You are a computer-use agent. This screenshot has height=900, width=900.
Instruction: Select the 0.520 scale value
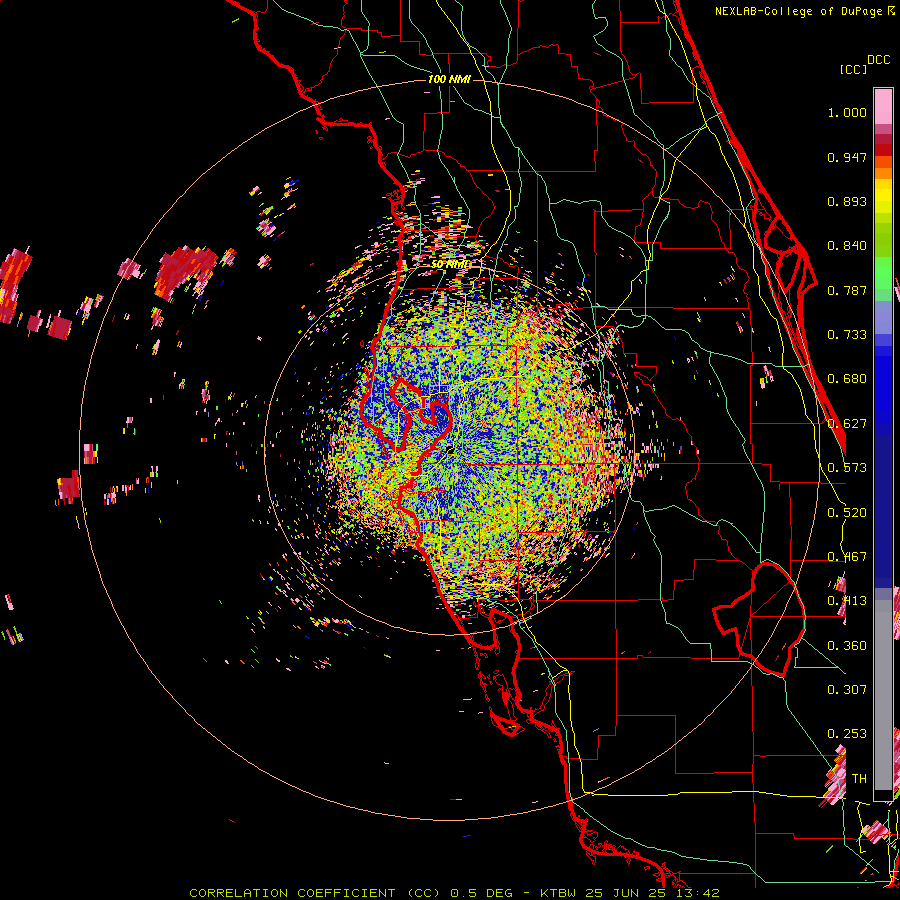pyautogui.click(x=847, y=513)
